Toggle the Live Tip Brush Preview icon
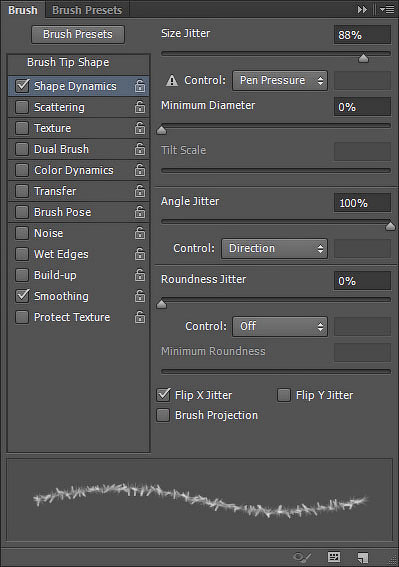 (x=302, y=557)
